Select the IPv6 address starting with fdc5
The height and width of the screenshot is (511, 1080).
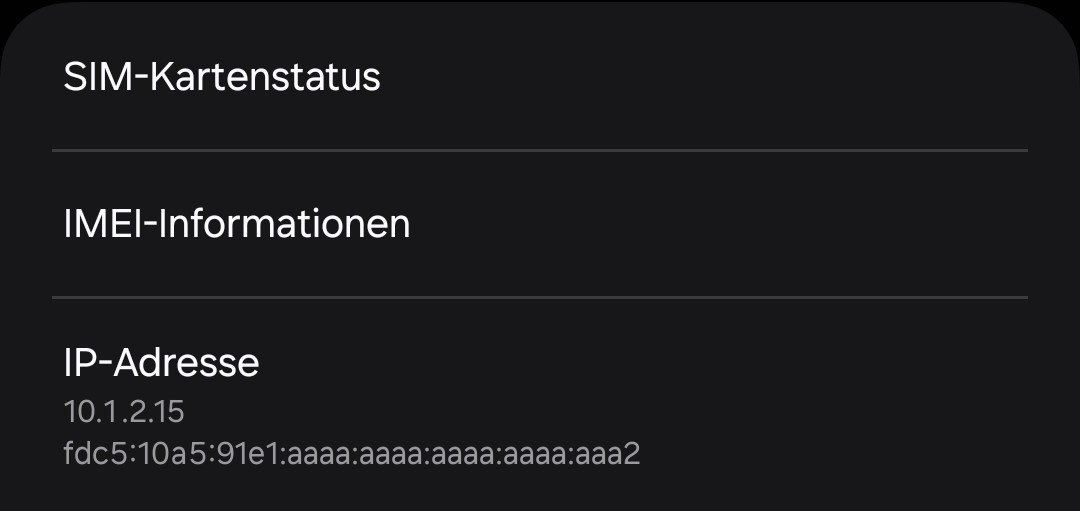[351, 454]
